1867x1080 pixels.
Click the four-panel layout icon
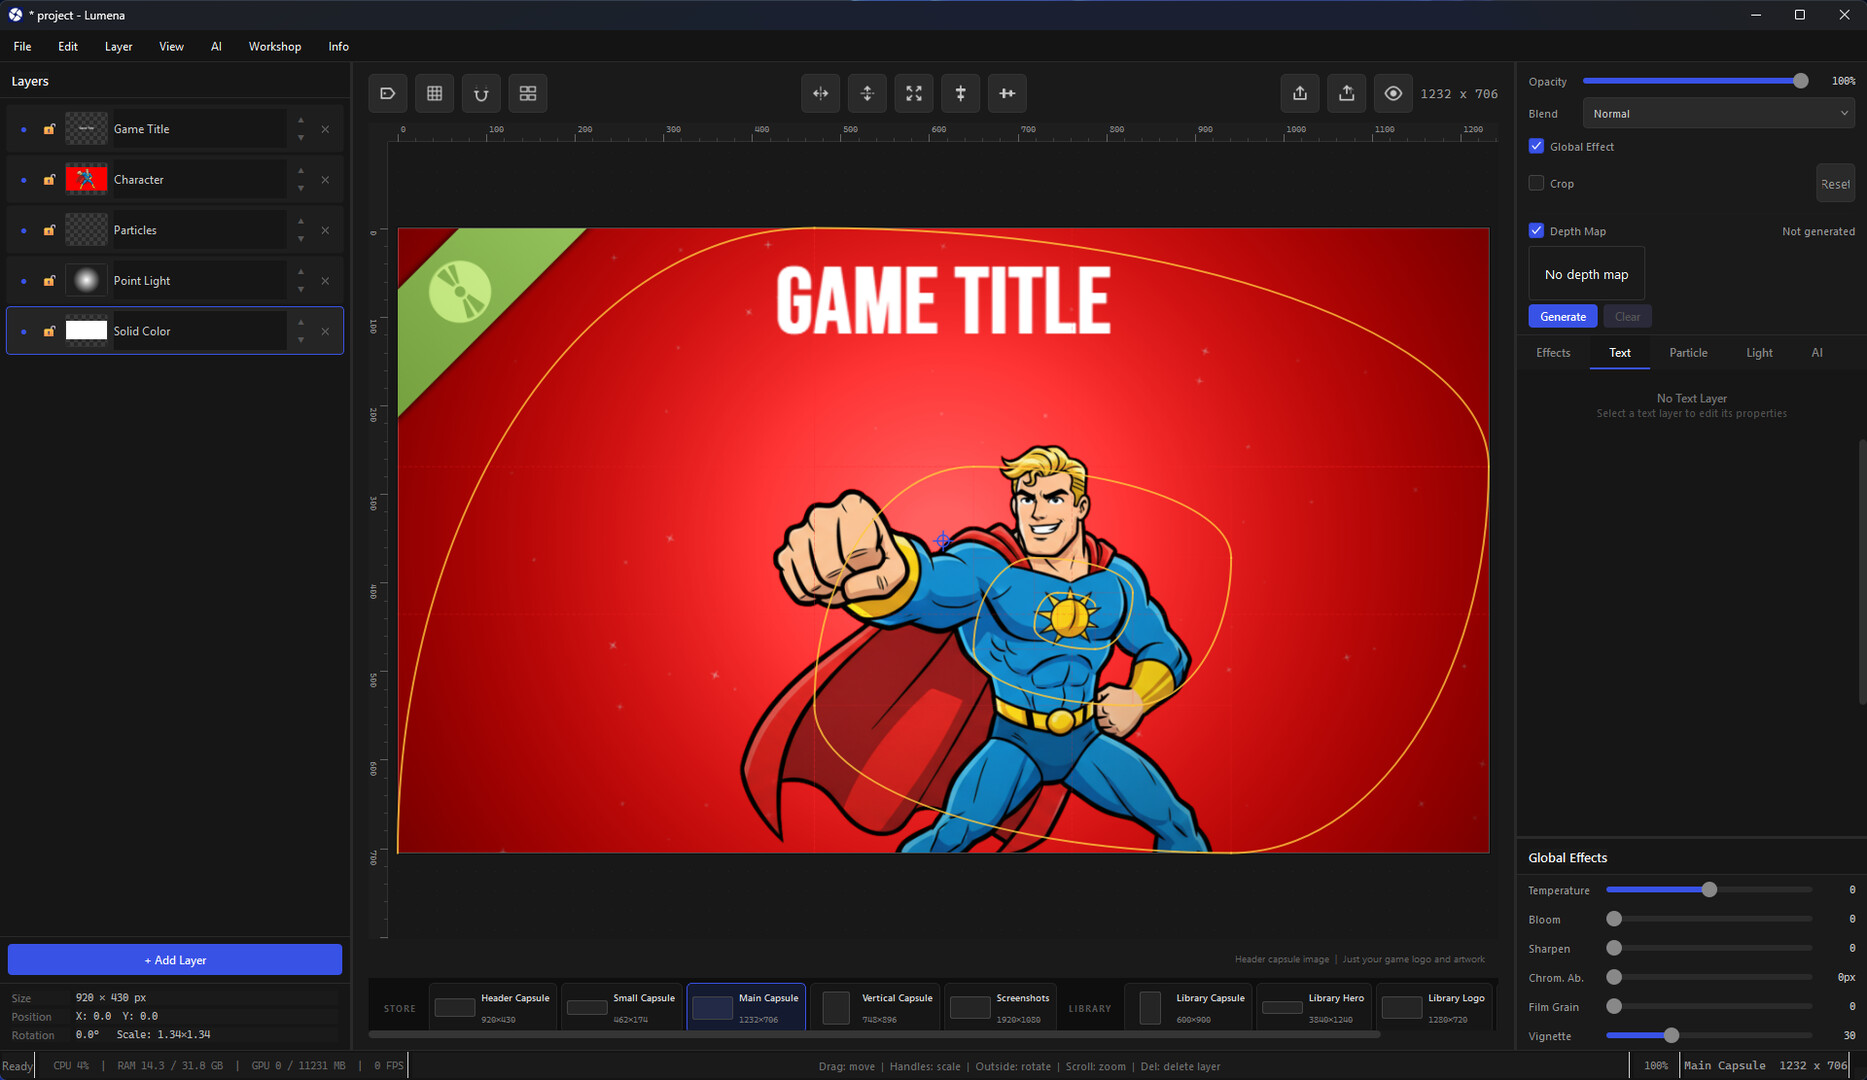pos(528,93)
